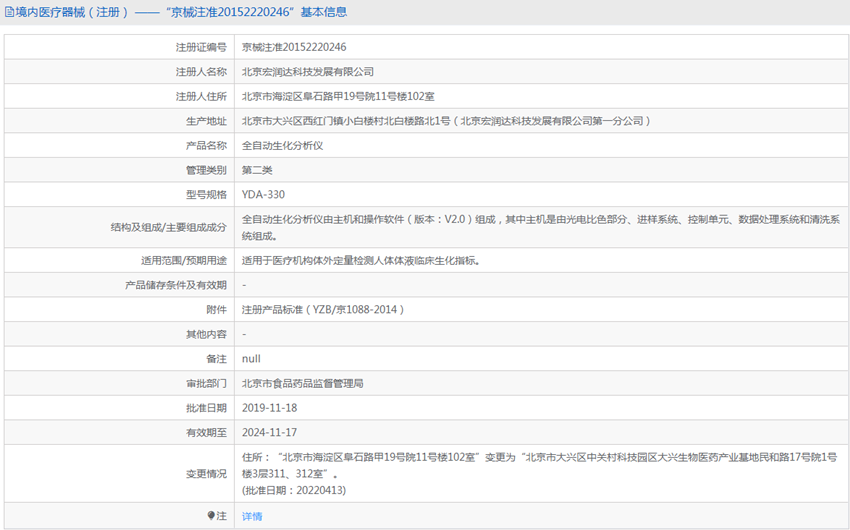Click the registrant address value in 注册人住所 row
Screen dimensions: 850x530
point(338,96)
